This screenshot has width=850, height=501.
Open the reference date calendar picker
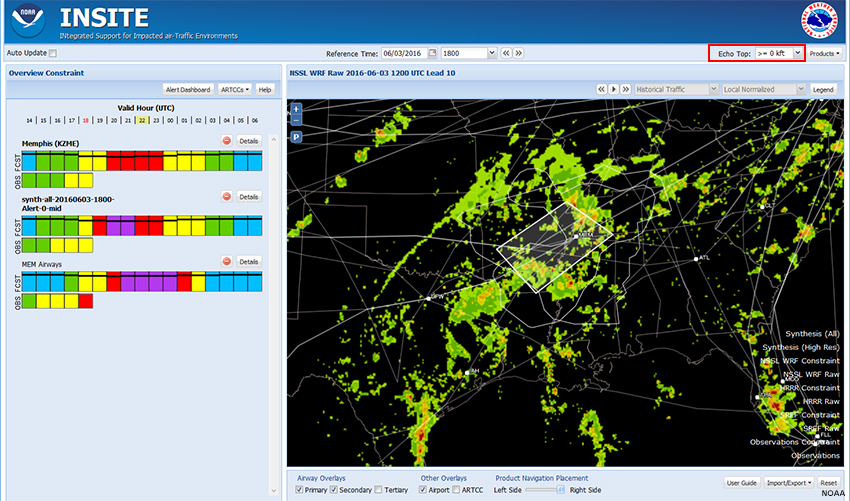(x=433, y=53)
